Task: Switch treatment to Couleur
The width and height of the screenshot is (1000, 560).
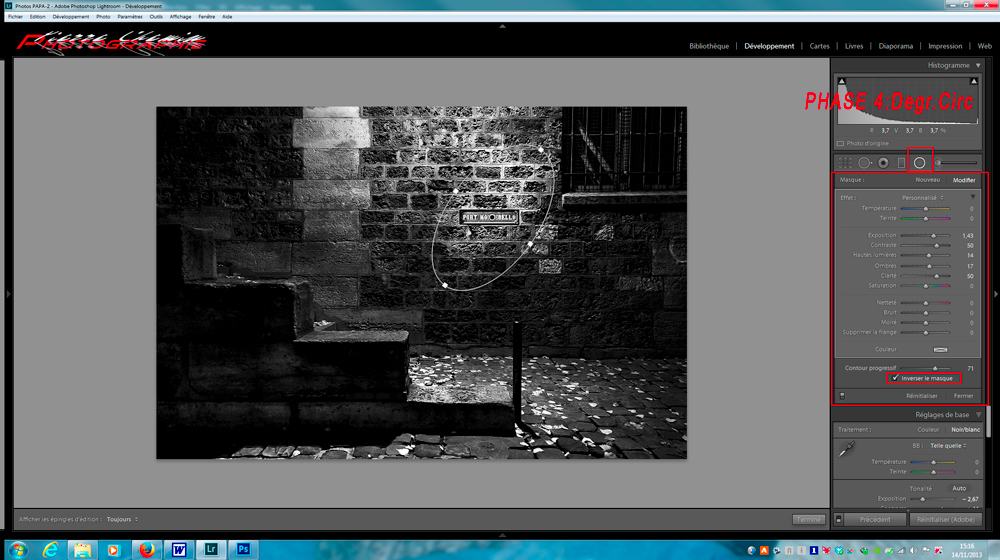Action: click(x=928, y=429)
